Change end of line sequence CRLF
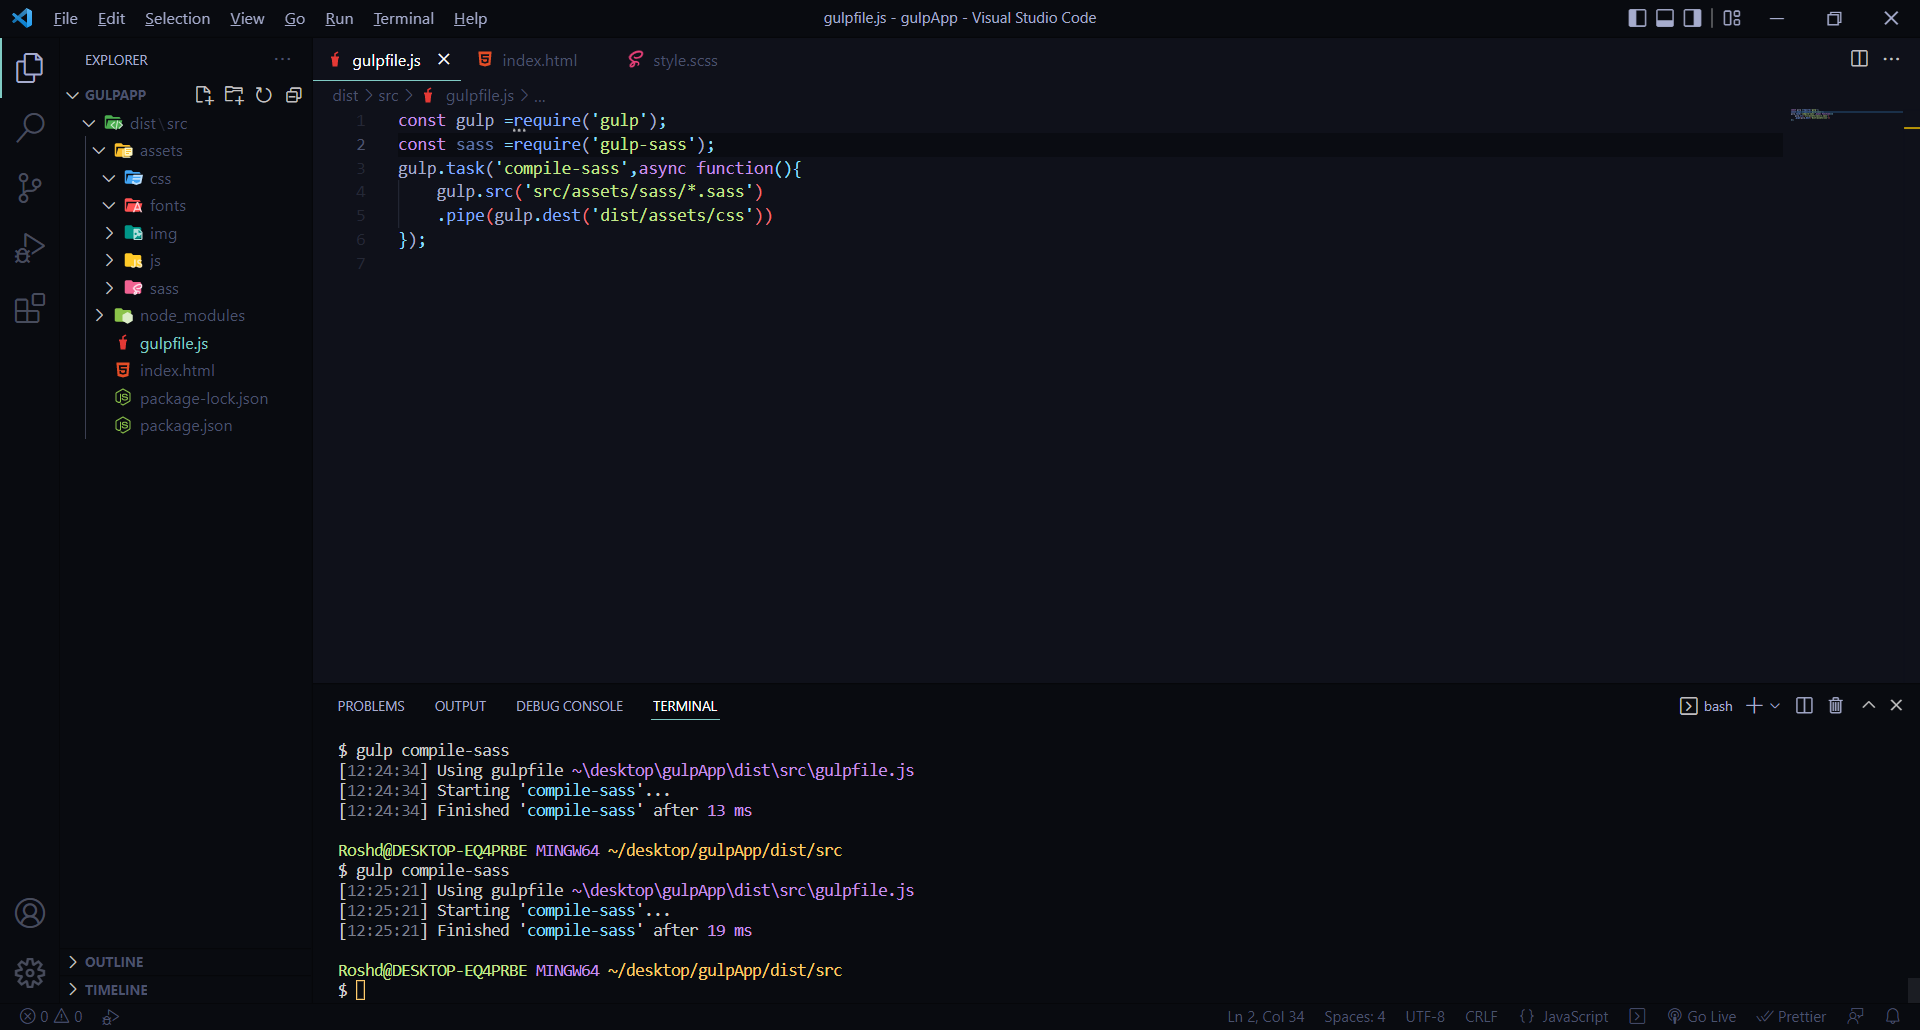The width and height of the screenshot is (1920, 1030). pos(1481,1016)
